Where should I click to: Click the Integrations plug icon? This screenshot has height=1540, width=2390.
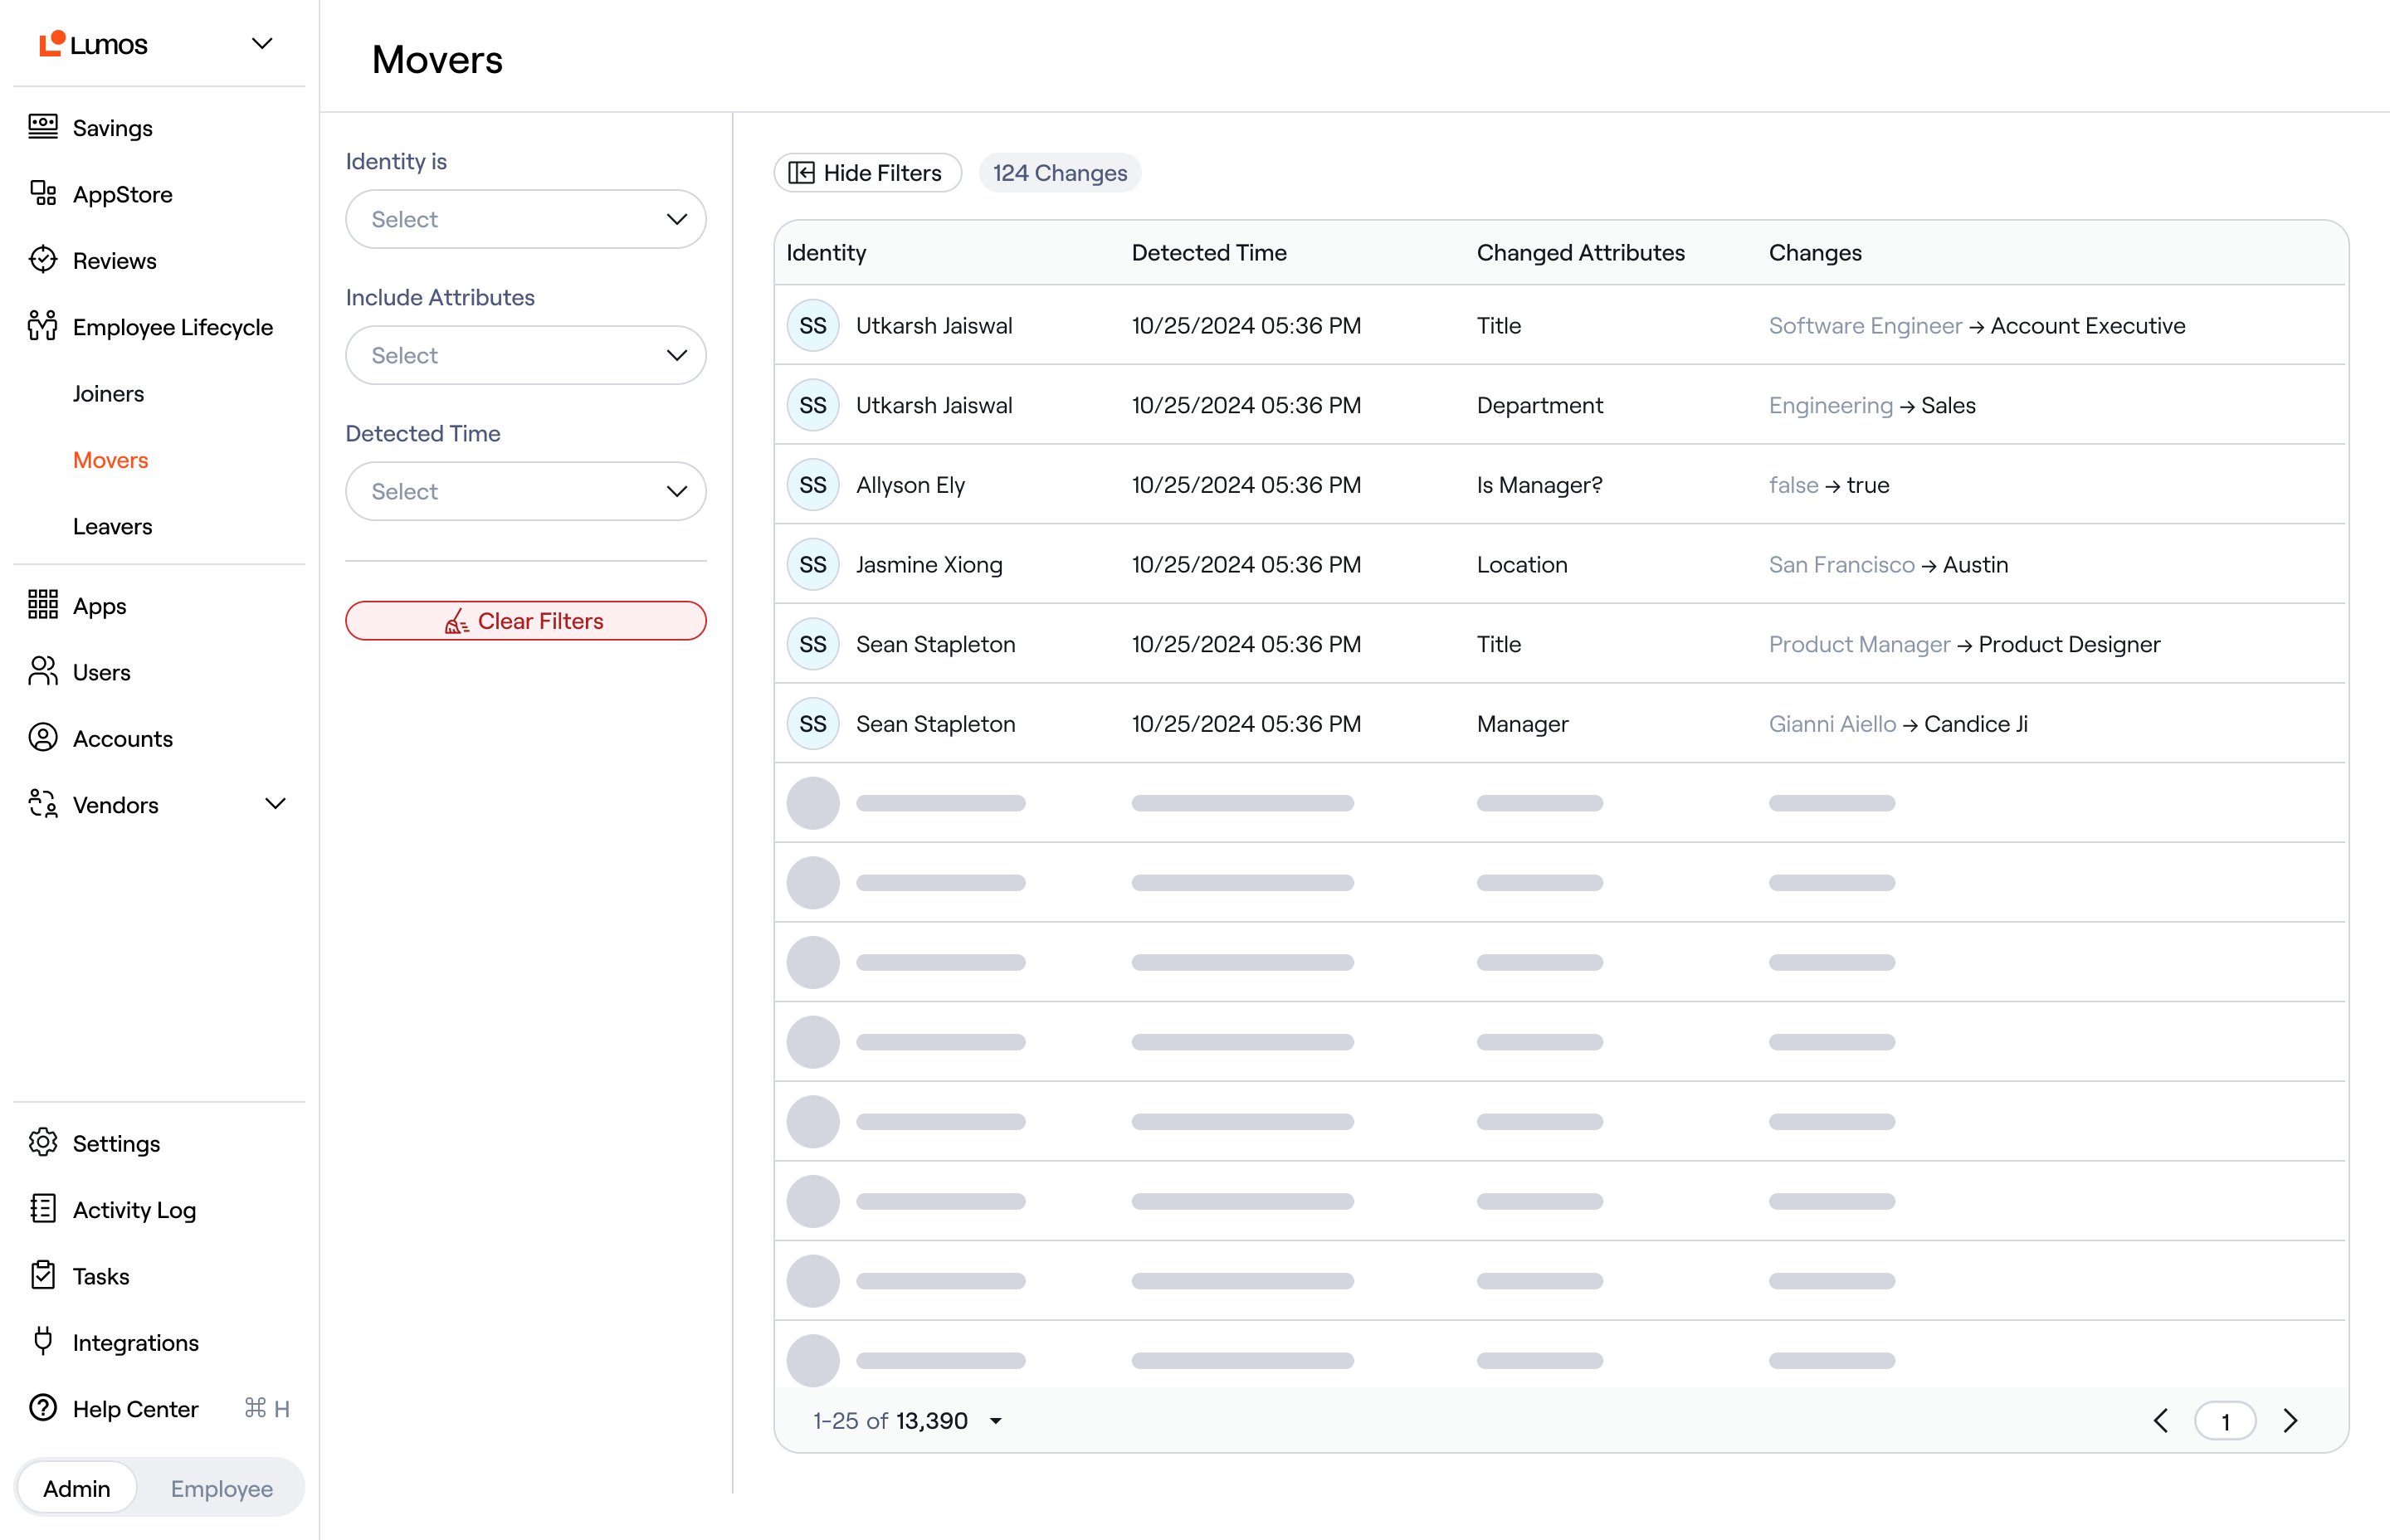click(43, 1341)
